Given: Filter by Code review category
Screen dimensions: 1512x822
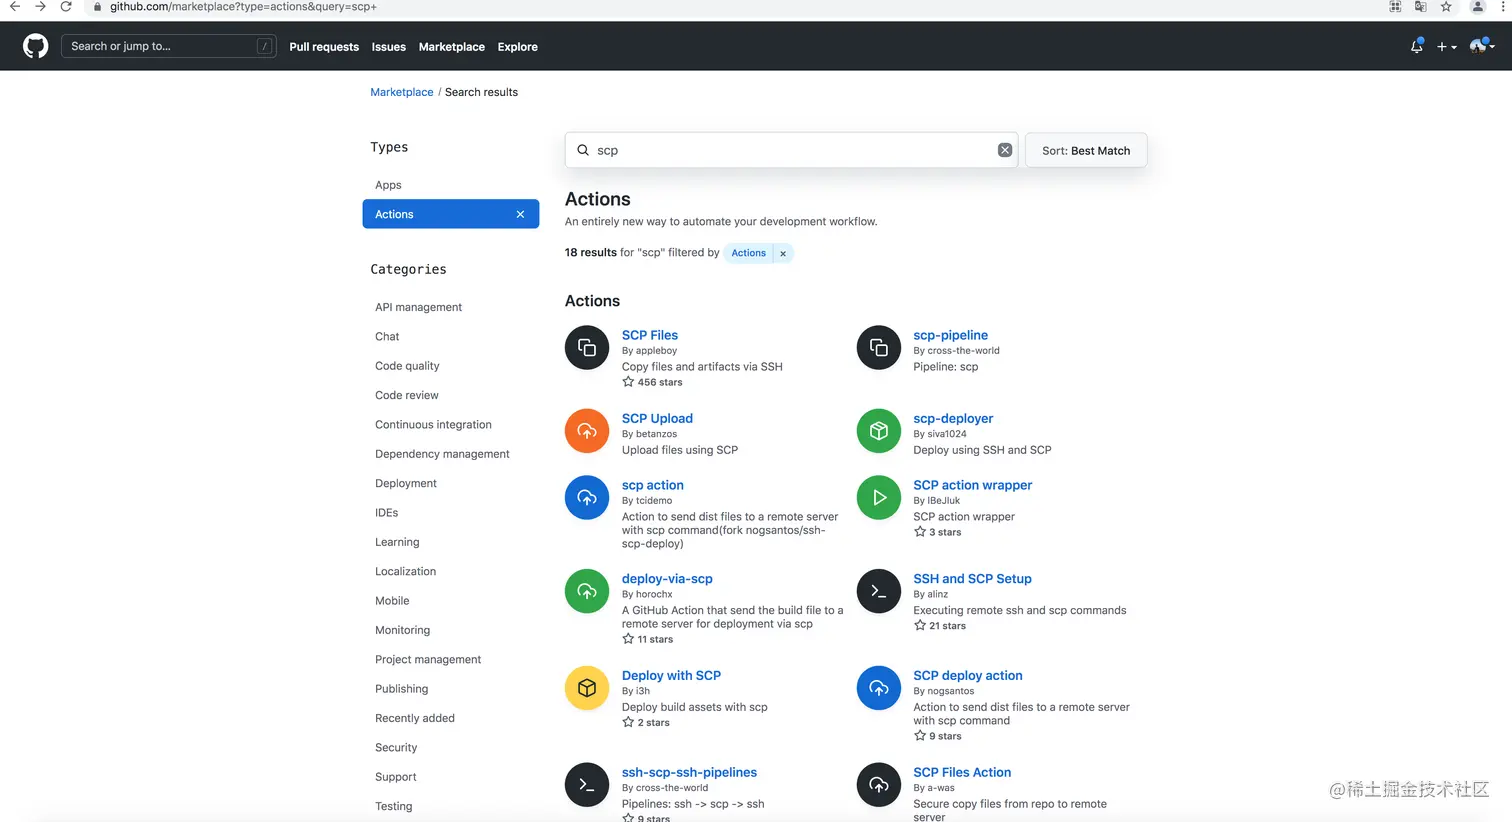Looking at the screenshot, I should tap(407, 395).
